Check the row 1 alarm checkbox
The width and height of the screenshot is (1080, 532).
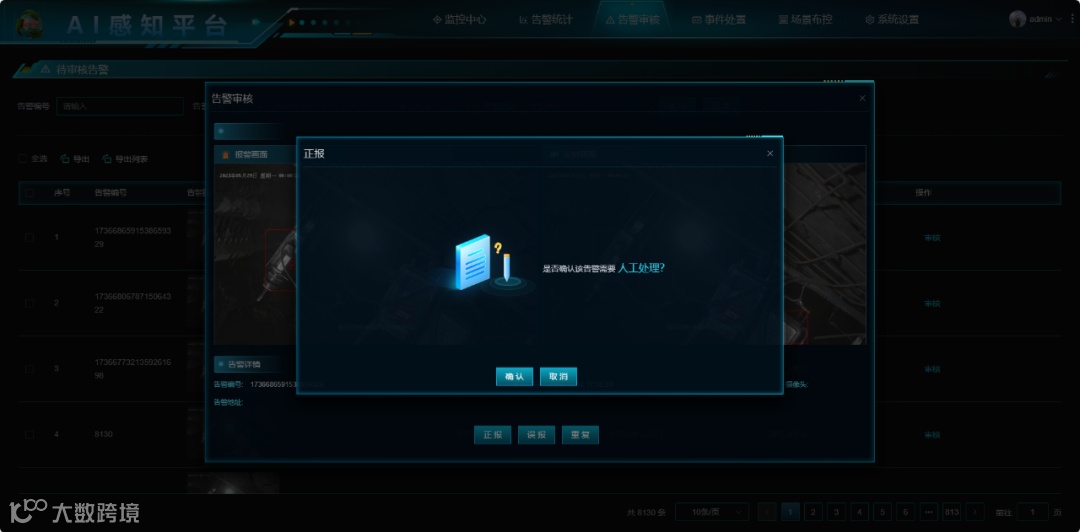point(29,238)
